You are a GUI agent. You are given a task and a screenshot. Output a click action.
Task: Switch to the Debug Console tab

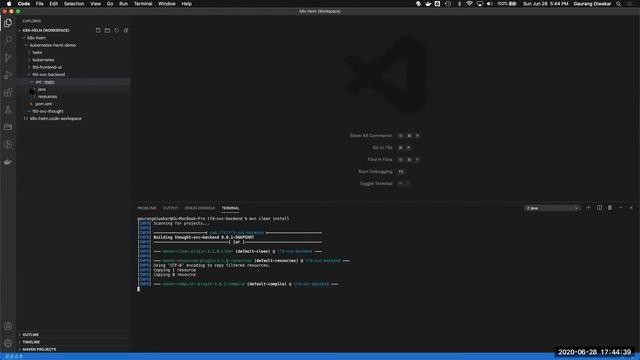(x=200, y=208)
